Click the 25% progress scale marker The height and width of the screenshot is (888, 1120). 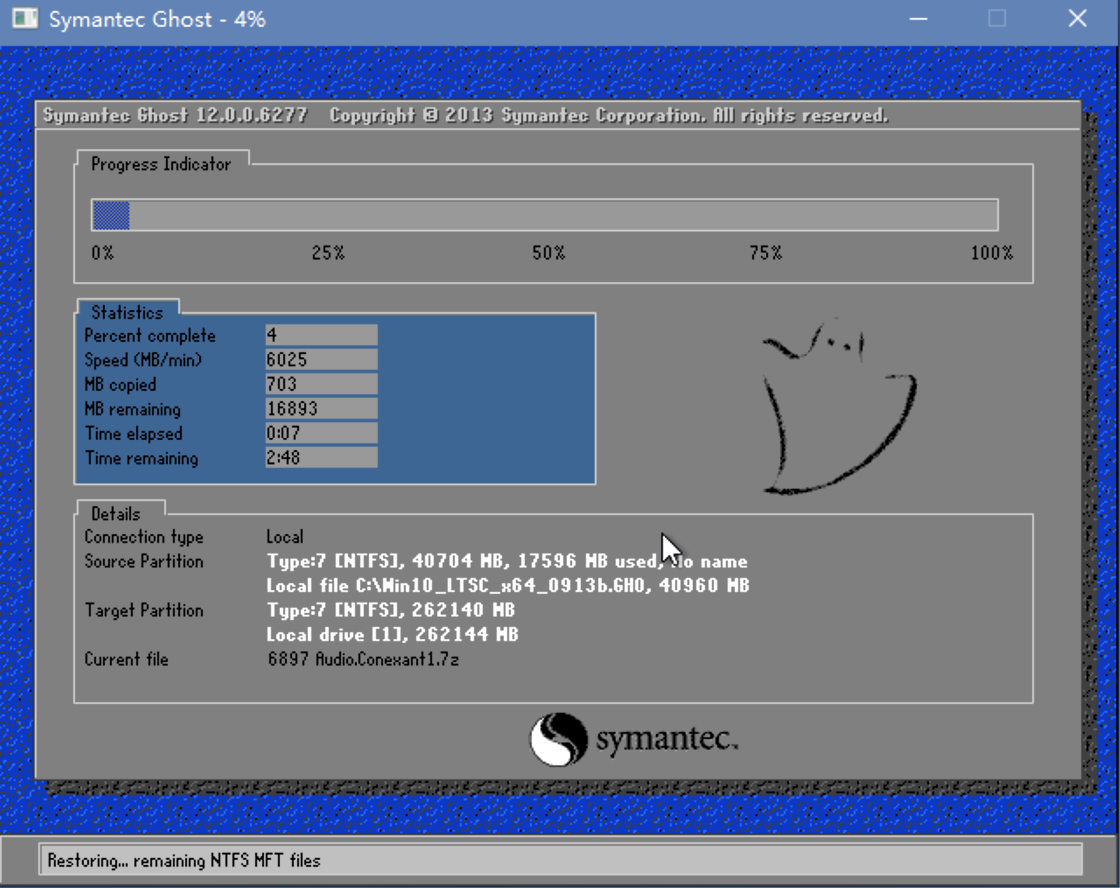tap(329, 253)
